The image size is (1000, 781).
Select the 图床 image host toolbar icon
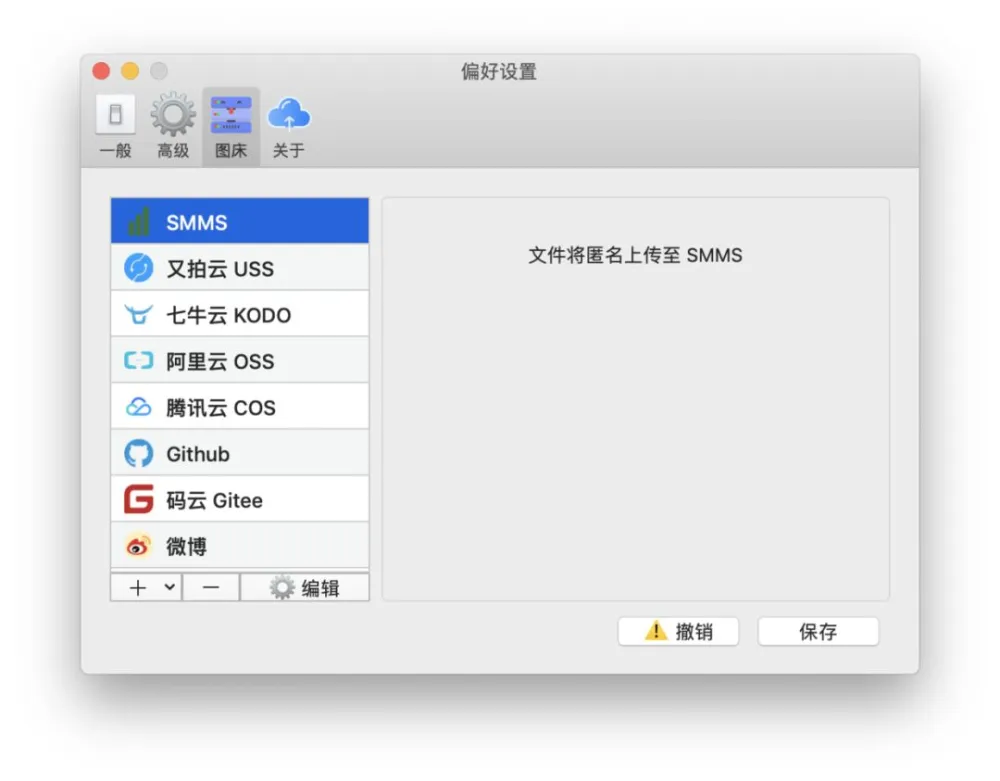[x=231, y=115]
